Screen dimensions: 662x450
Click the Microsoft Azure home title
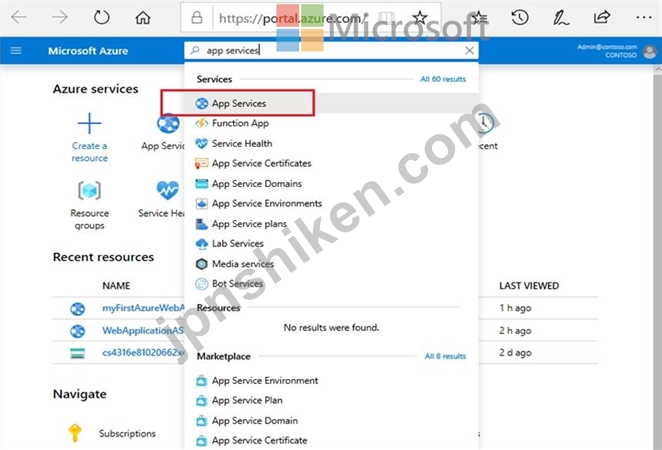point(88,51)
